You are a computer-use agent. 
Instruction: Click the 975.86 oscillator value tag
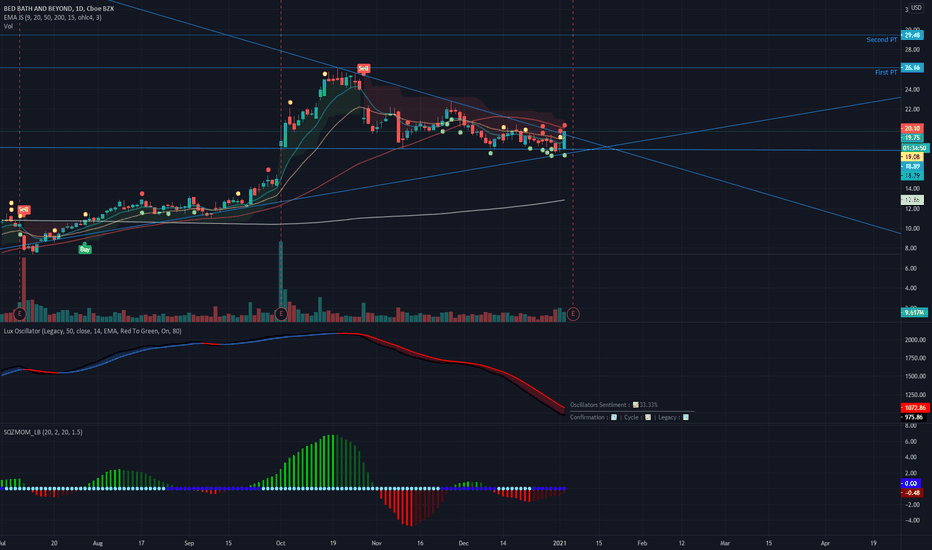915,417
